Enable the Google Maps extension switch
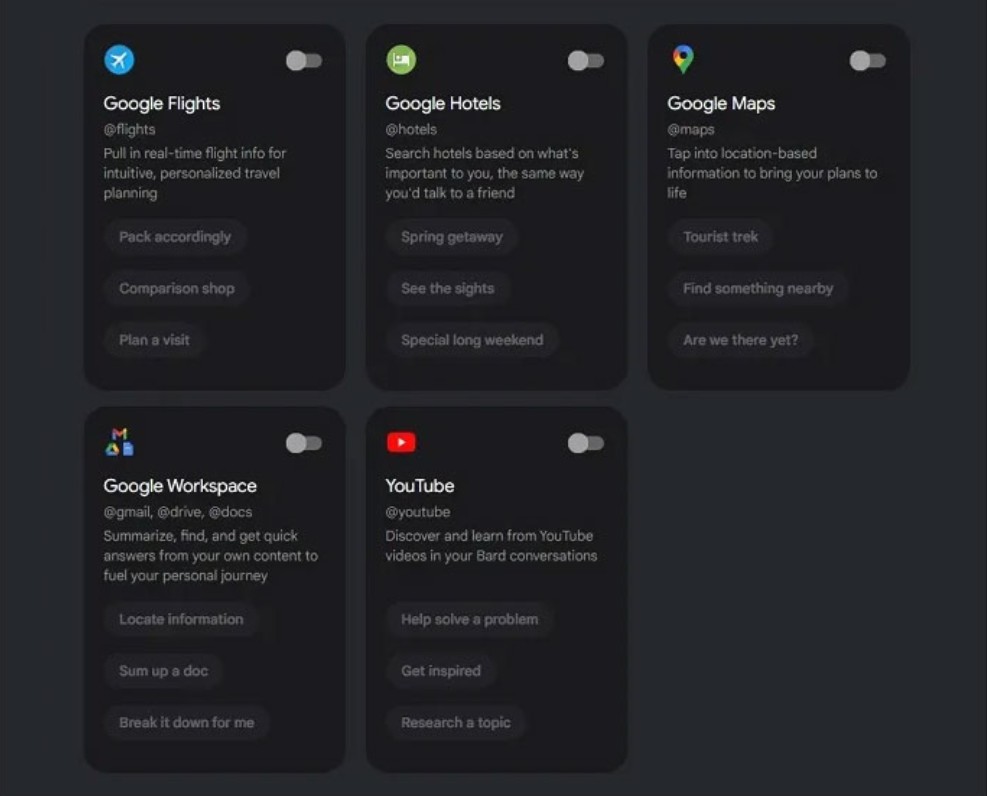987x796 pixels. click(x=868, y=61)
